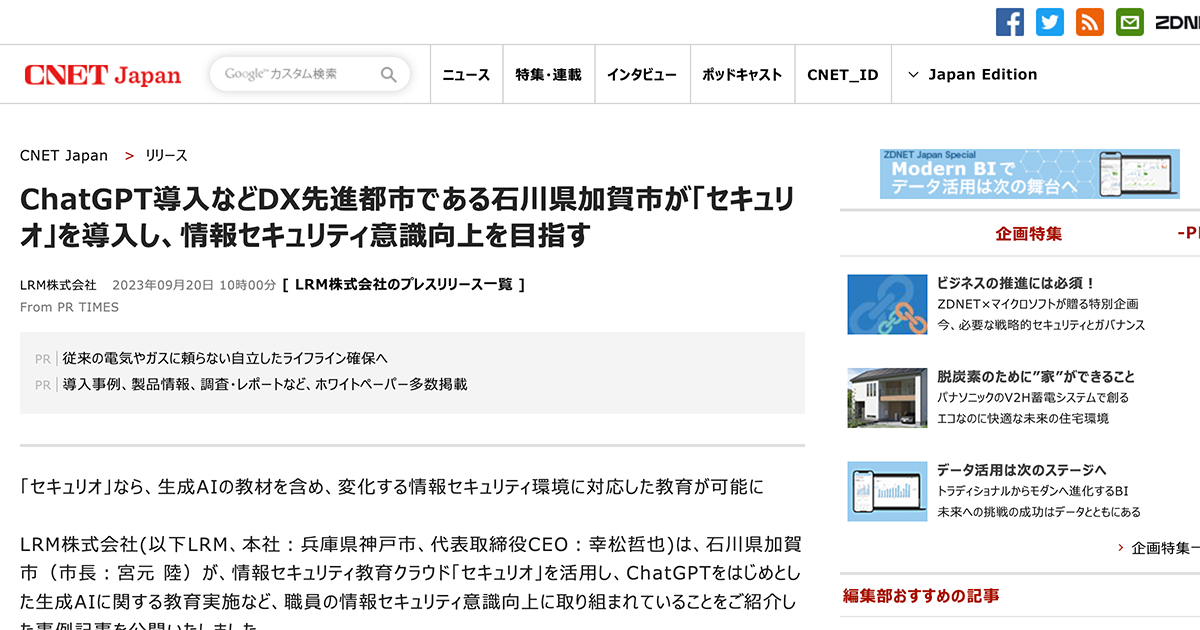The height and width of the screenshot is (630, 1200).
Task: Open the chain-link security article thumbnail
Action: pos(887,304)
